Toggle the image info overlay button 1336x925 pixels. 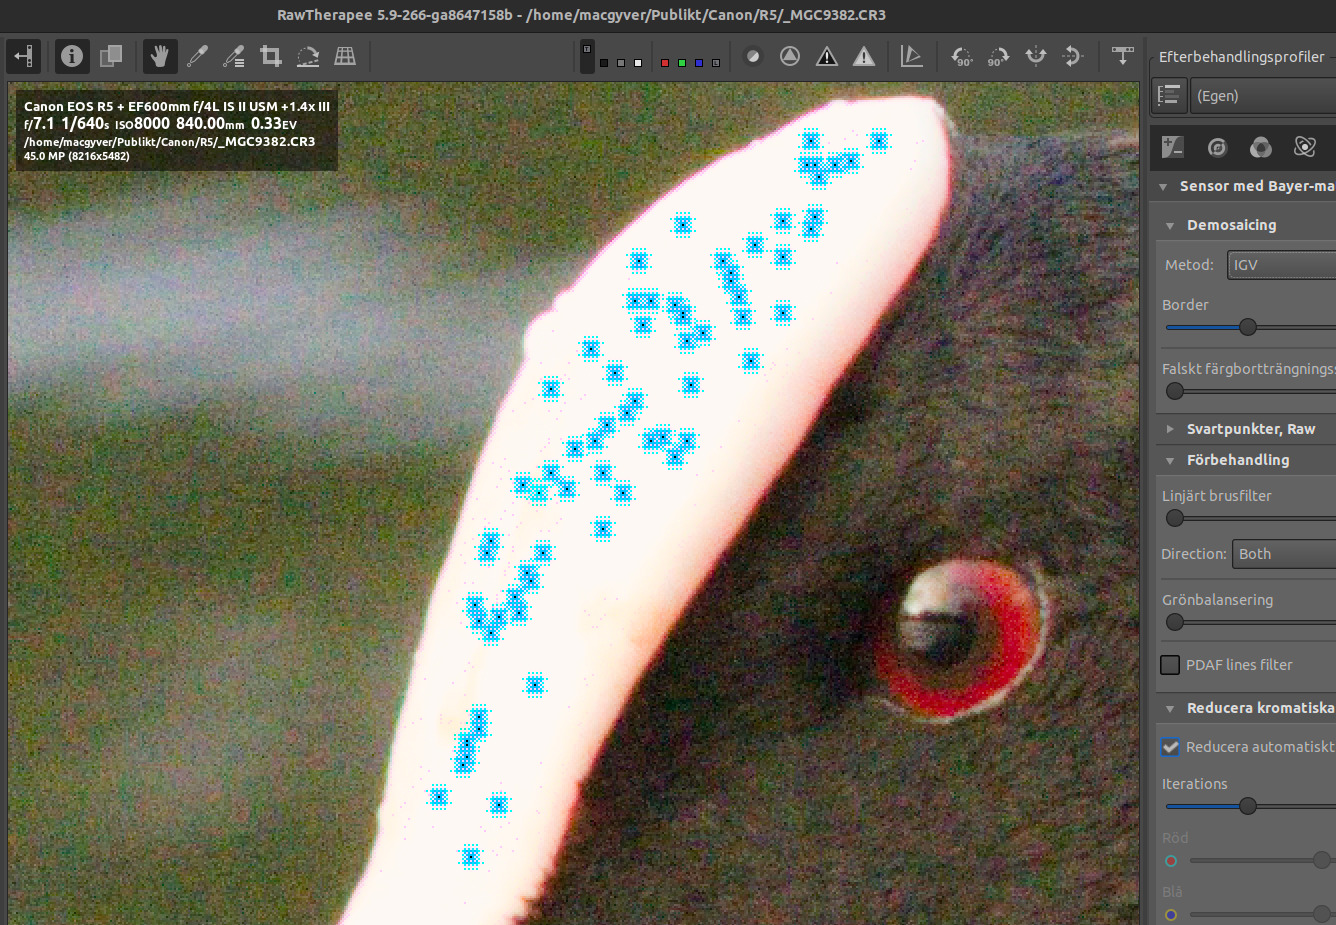point(72,56)
